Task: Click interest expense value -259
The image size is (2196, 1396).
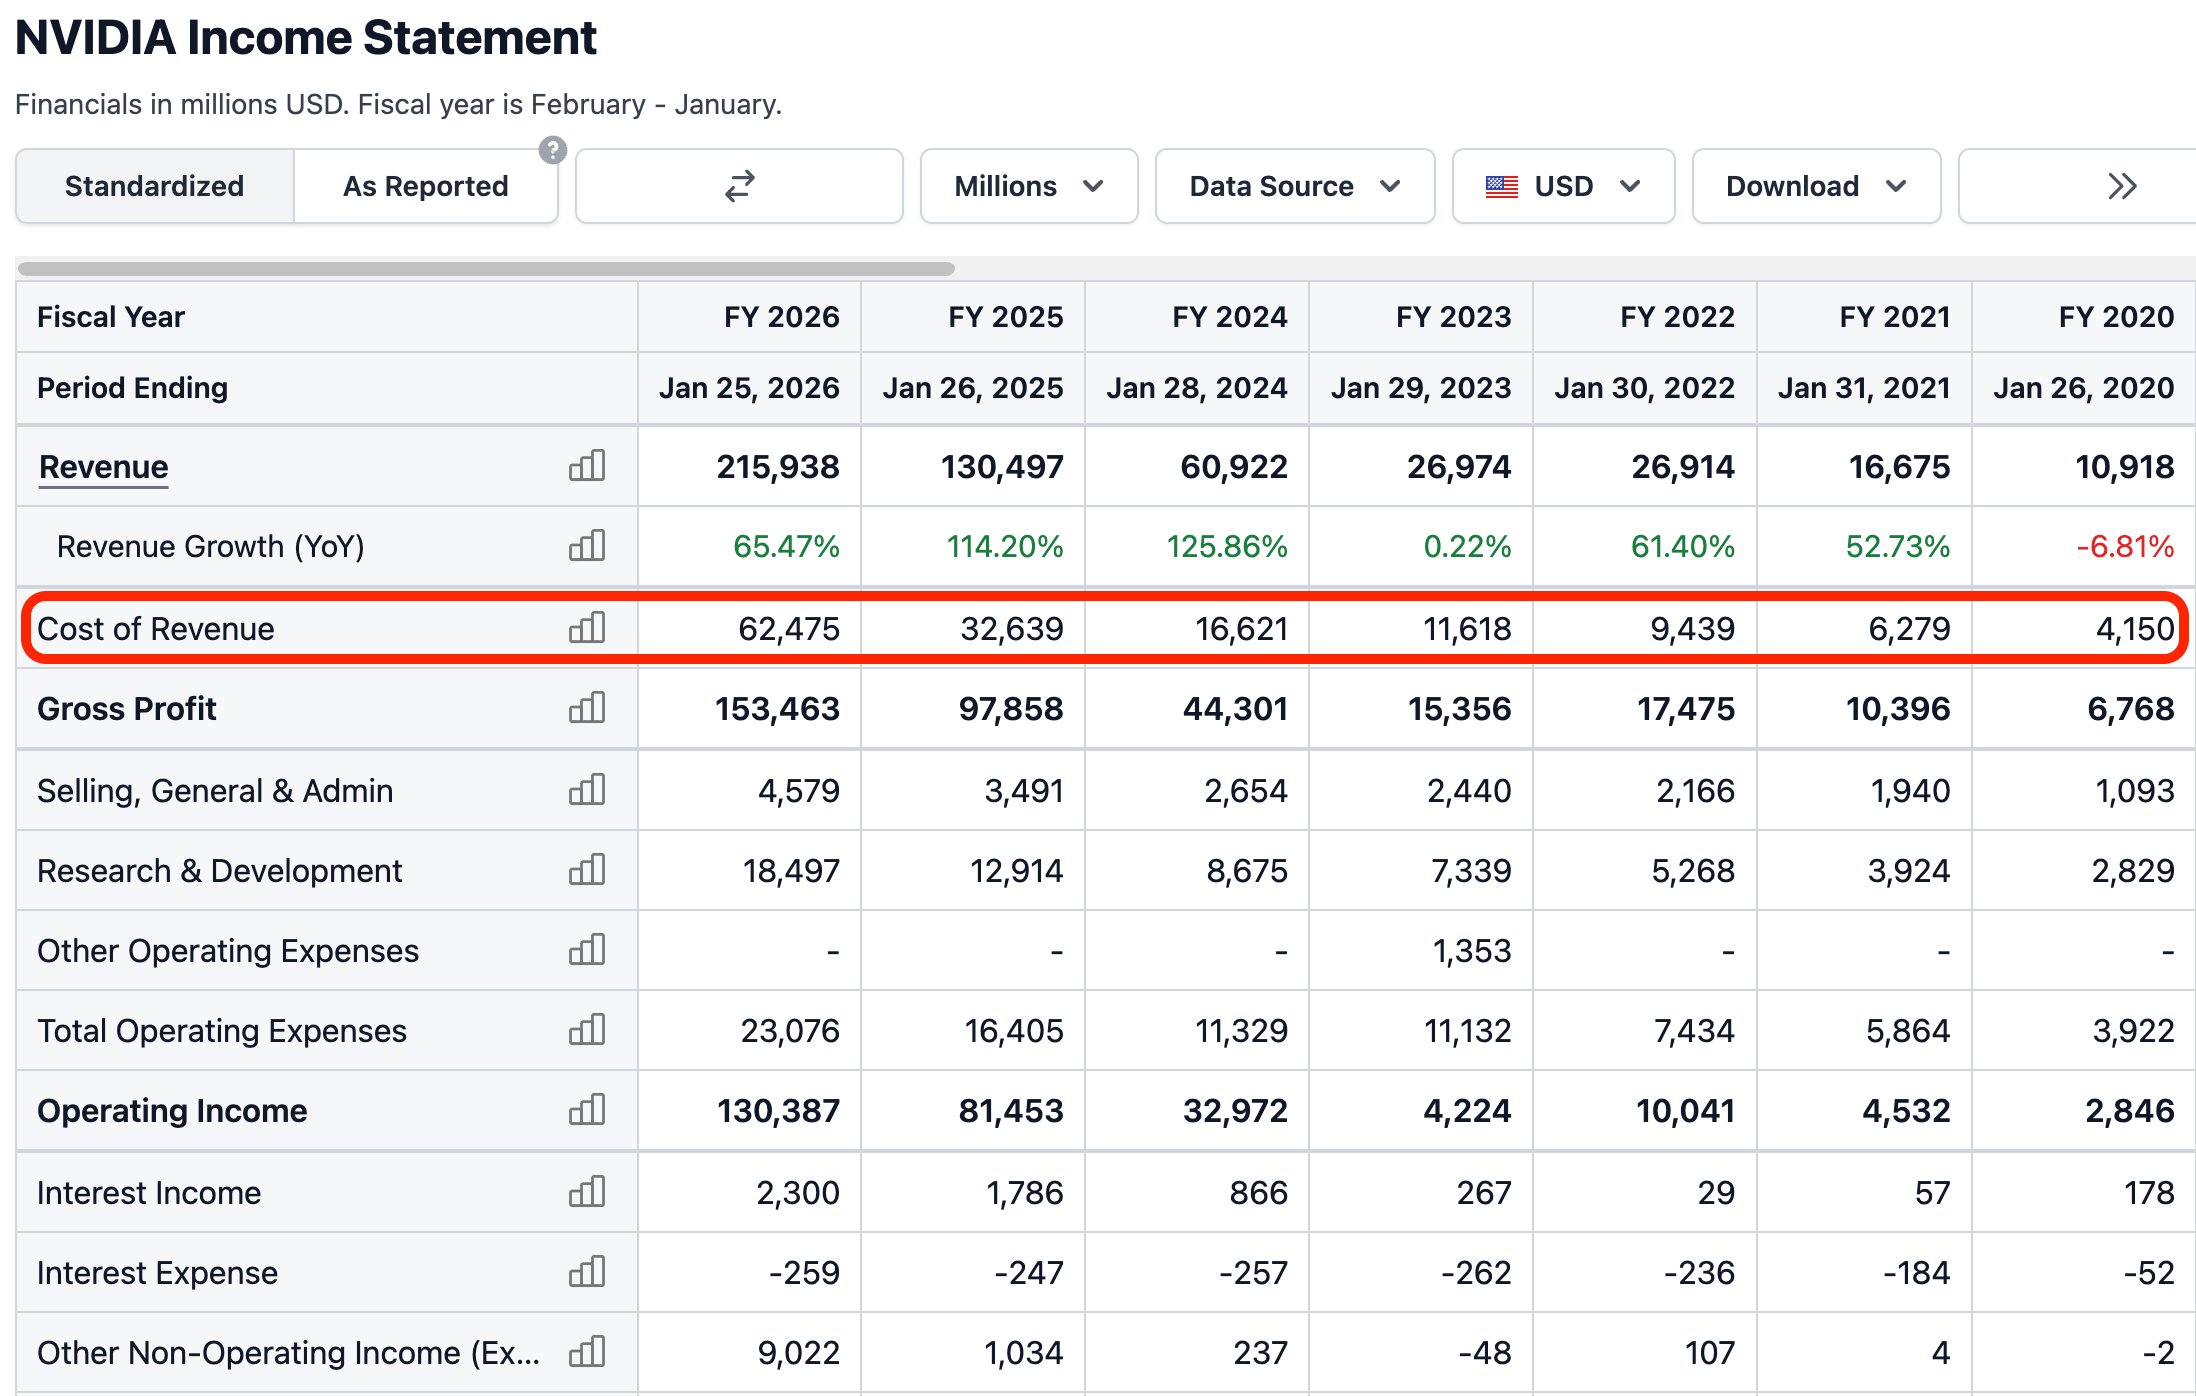Action: [x=804, y=1273]
